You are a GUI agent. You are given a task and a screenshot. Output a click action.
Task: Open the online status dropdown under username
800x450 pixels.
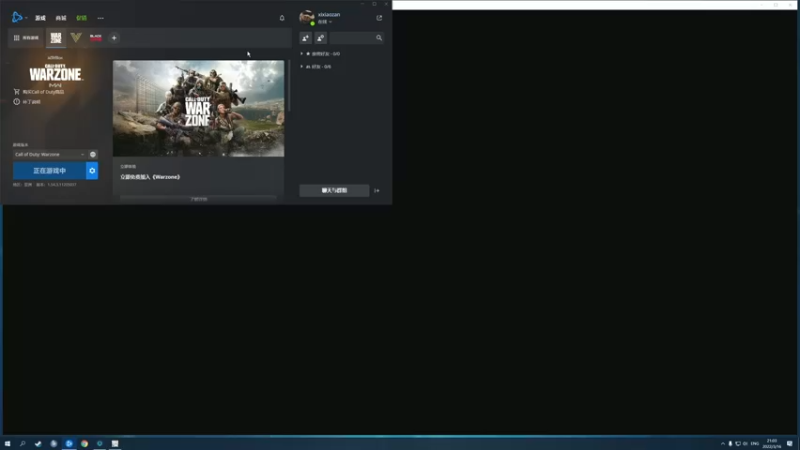coord(325,22)
